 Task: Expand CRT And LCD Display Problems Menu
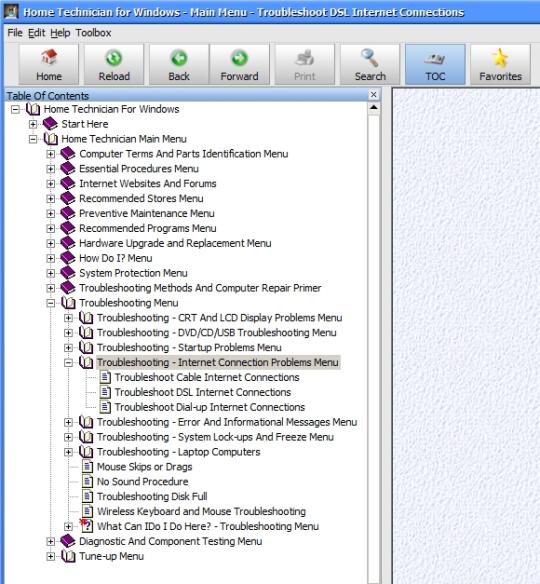(x=69, y=318)
